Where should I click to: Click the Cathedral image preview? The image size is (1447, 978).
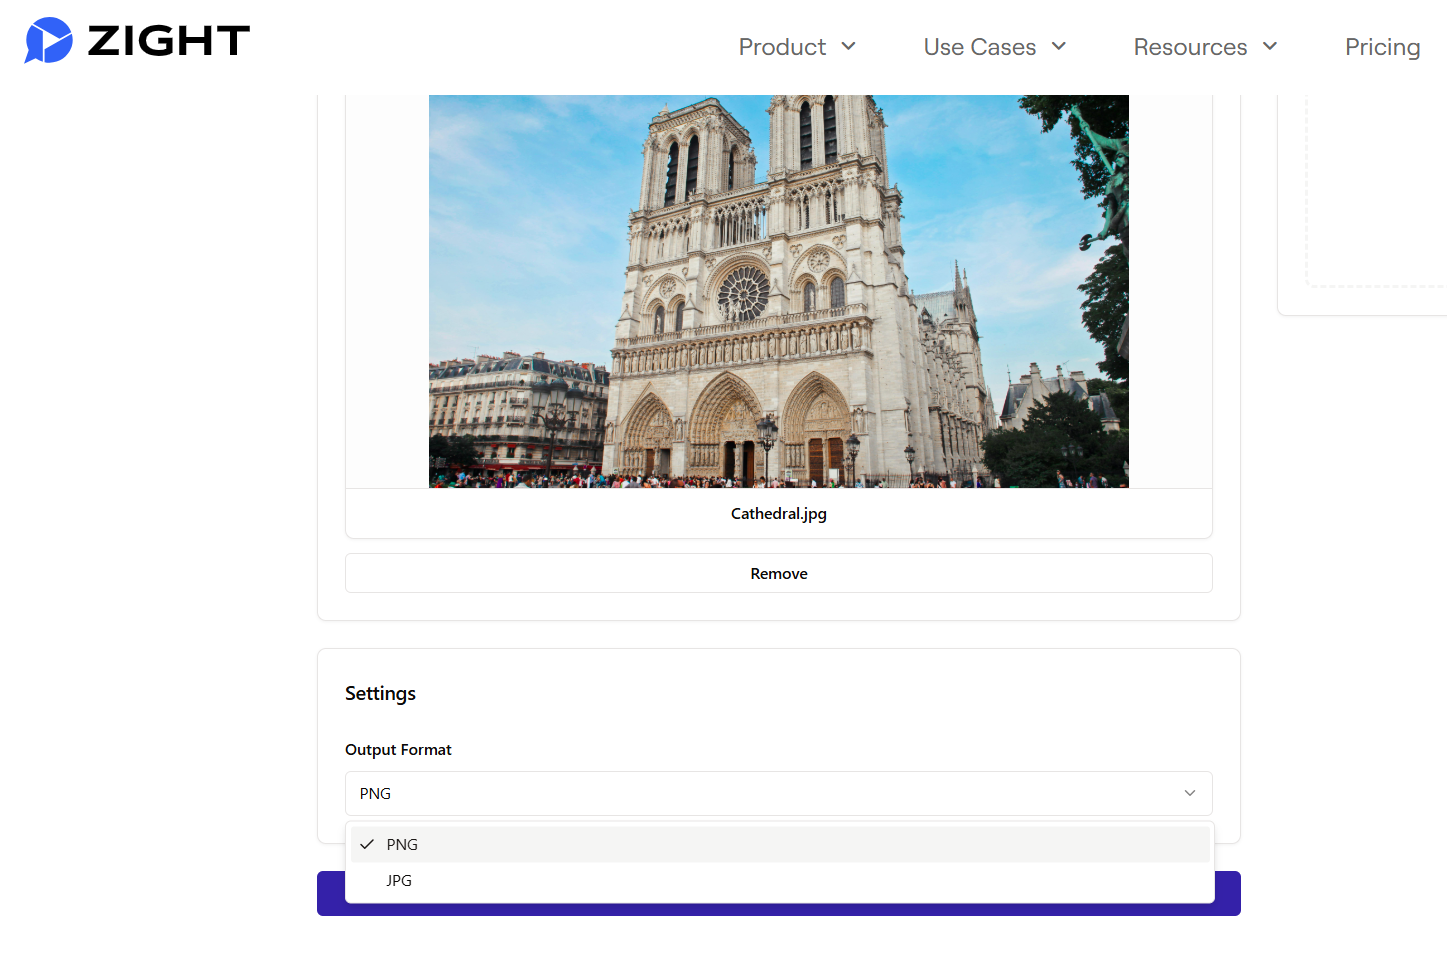pyautogui.click(x=779, y=291)
